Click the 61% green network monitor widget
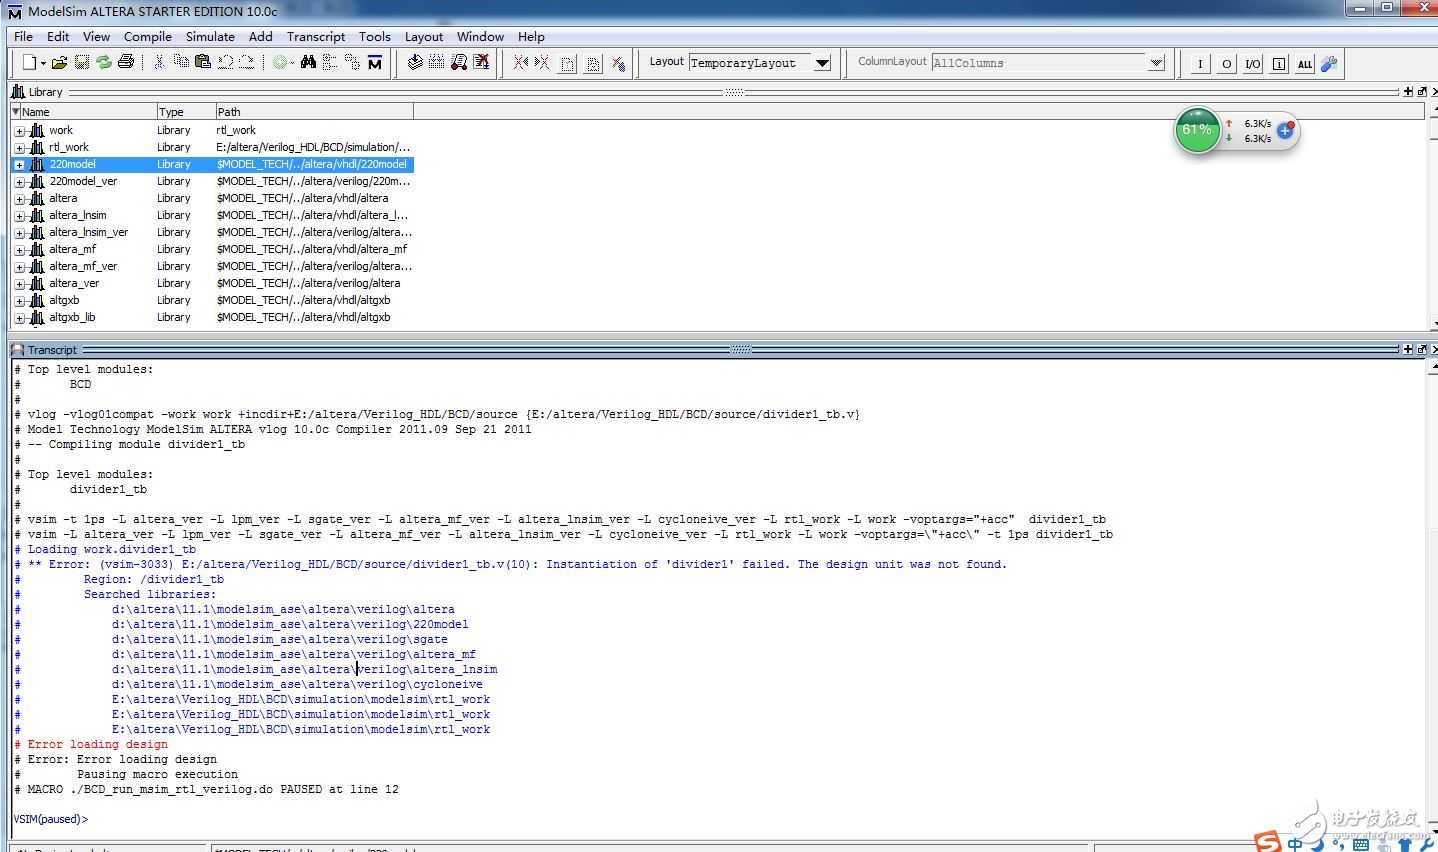 click(1196, 130)
